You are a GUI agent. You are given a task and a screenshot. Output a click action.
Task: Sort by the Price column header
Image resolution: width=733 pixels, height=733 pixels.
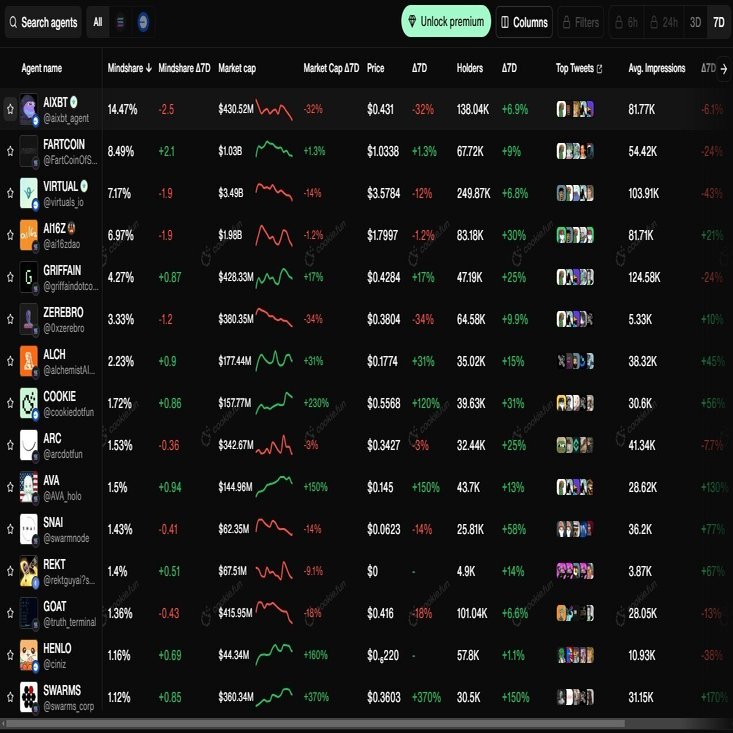tap(375, 68)
